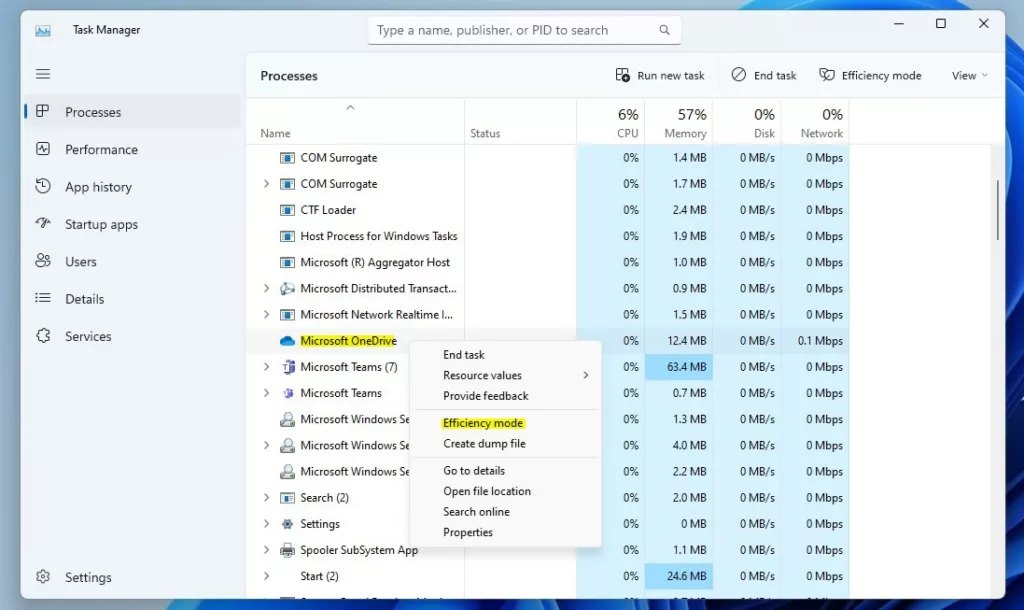
Task: Expand the second COM Surrogate group
Action: pyautogui.click(x=266, y=184)
